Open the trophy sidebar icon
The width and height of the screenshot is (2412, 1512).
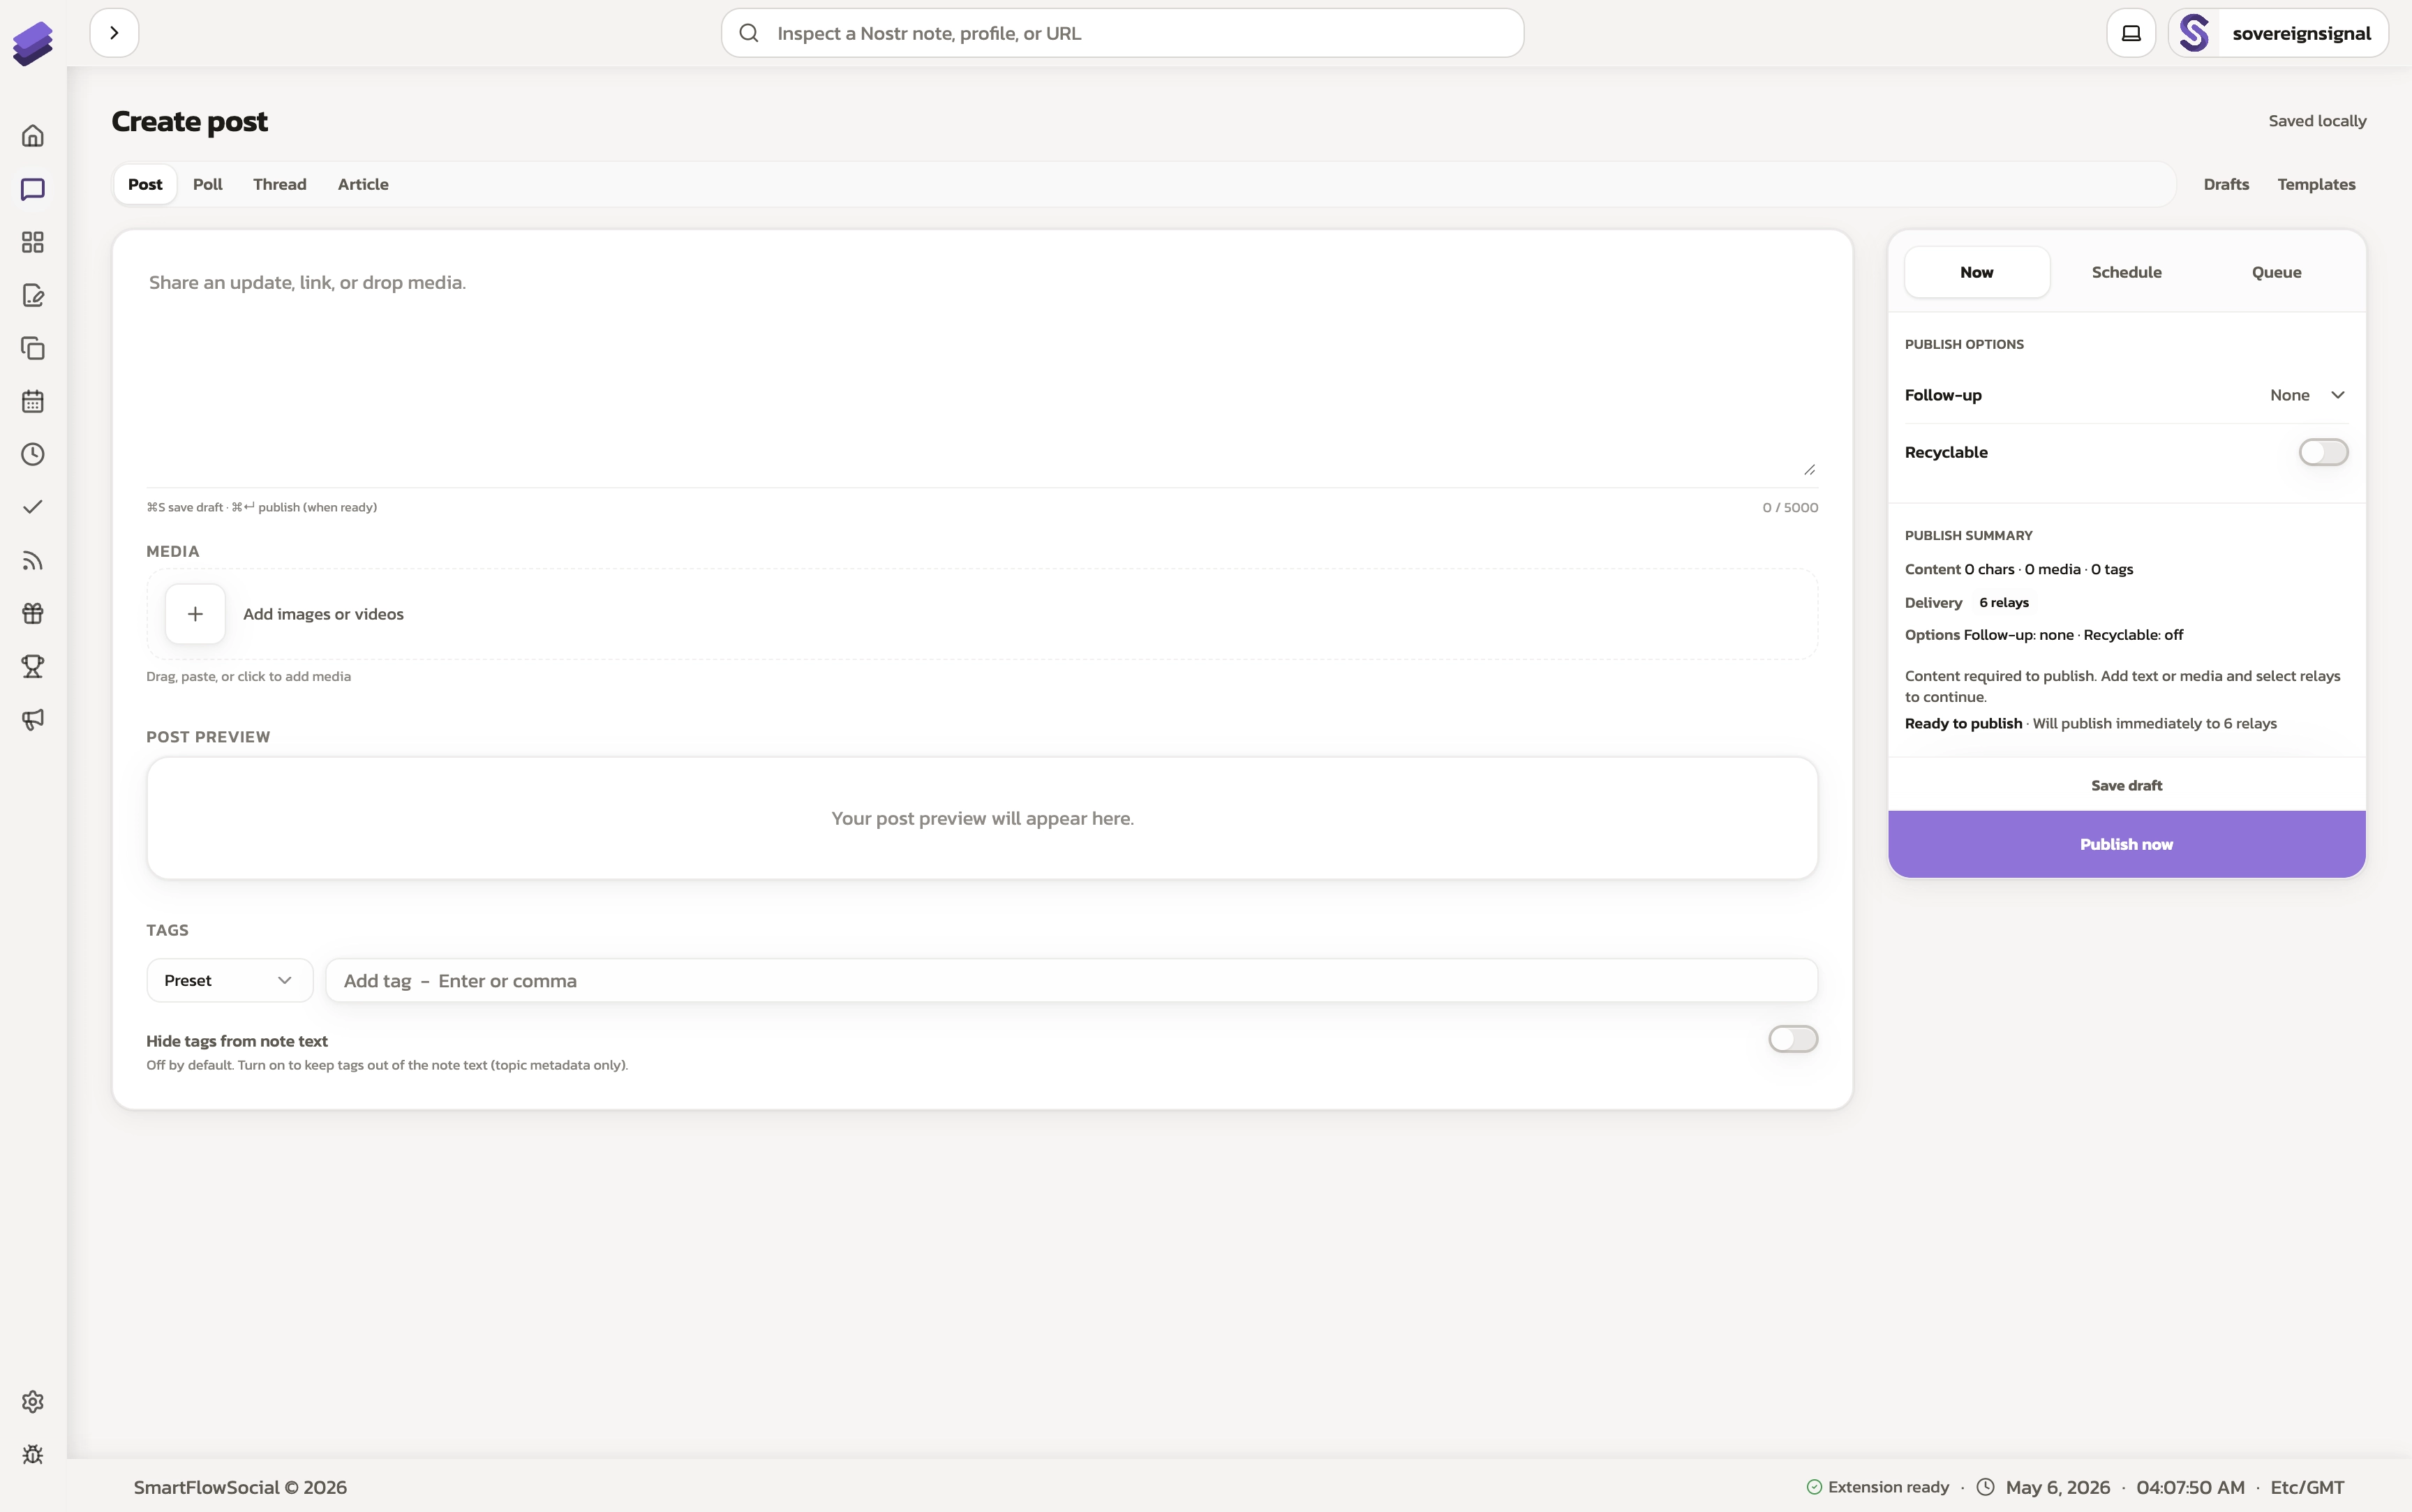pyautogui.click(x=33, y=666)
